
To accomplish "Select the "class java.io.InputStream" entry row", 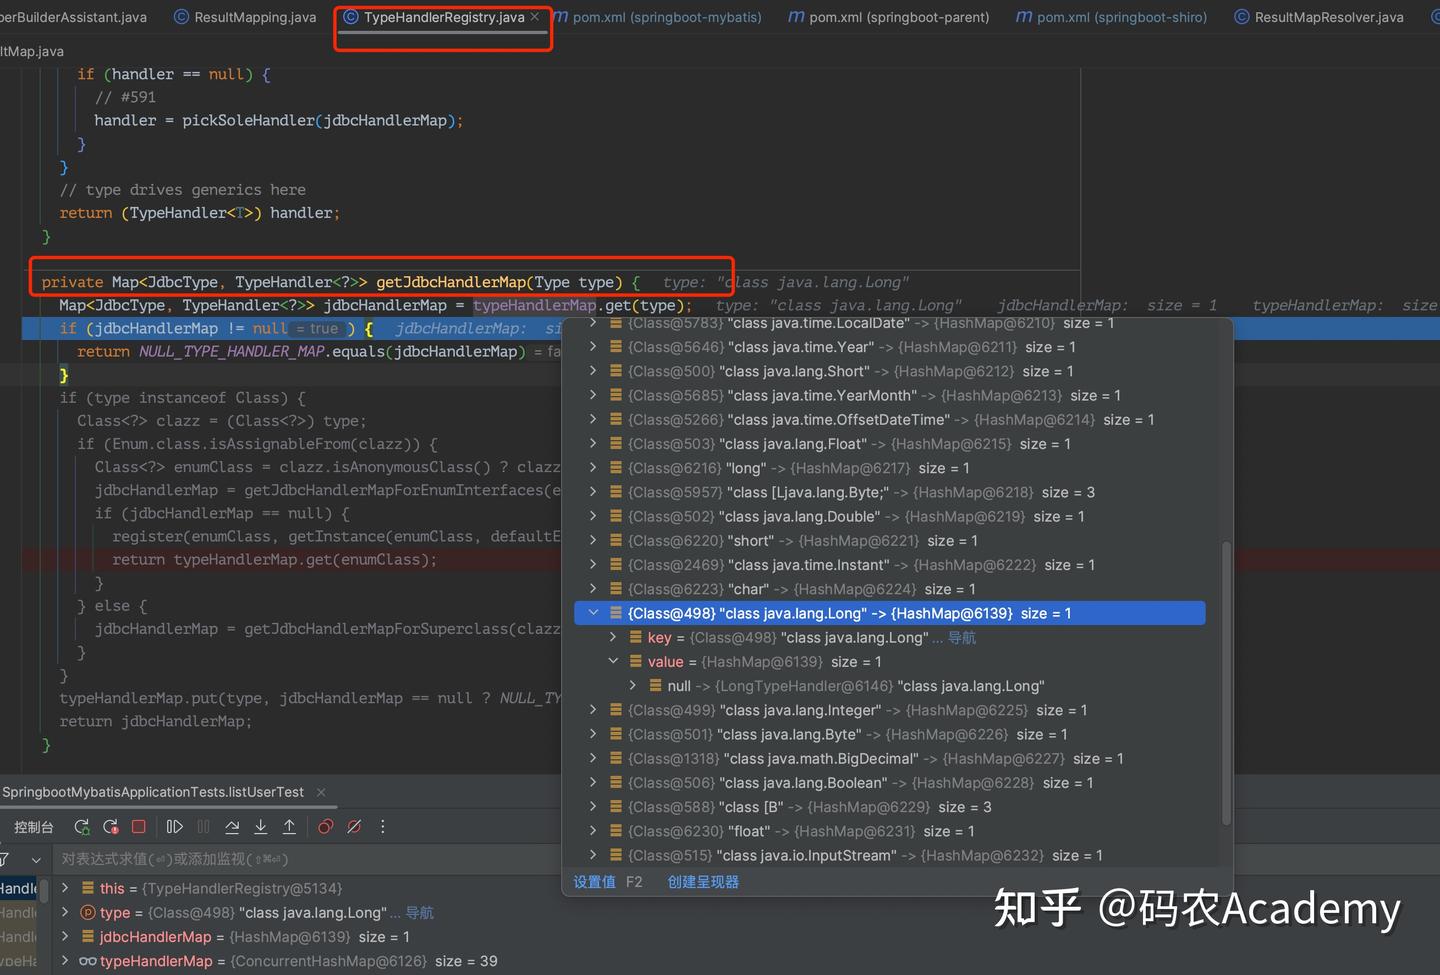I will click(890, 855).
